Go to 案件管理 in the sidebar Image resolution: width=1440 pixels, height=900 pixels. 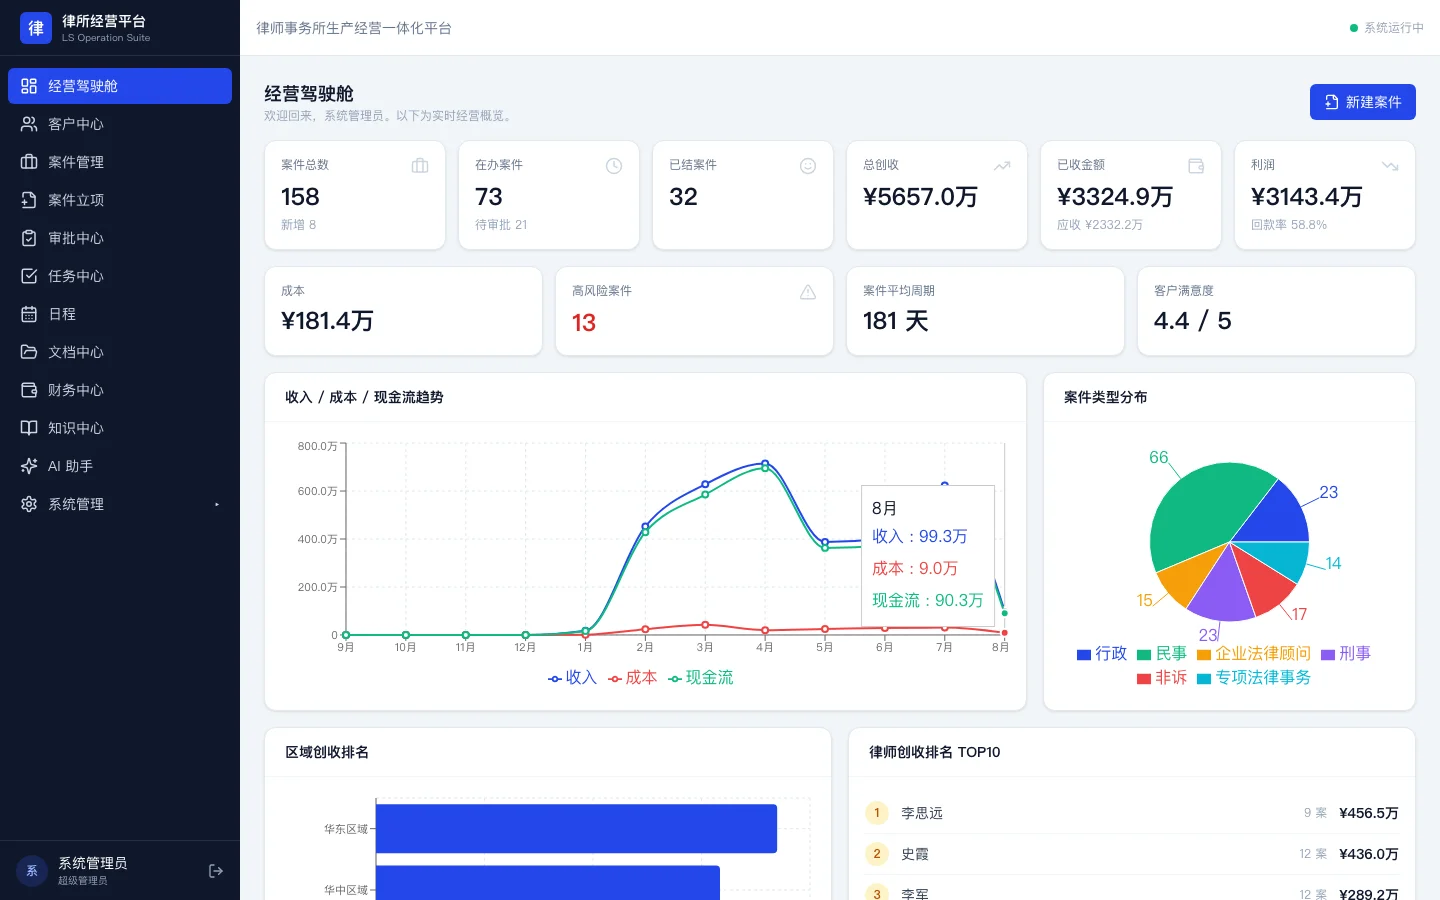click(x=120, y=162)
